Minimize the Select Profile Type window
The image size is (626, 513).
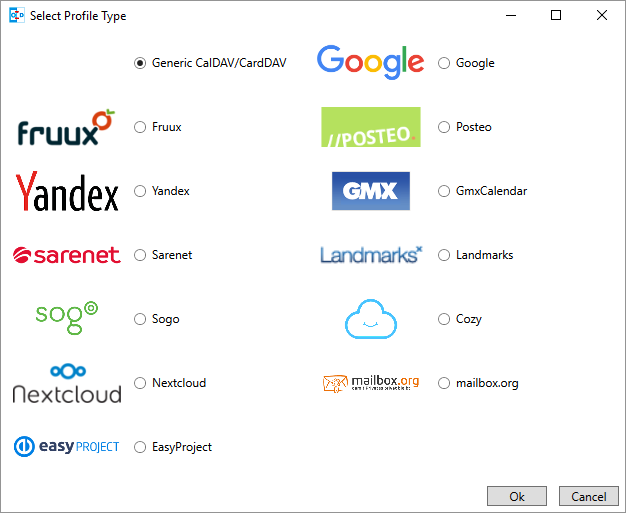(511, 16)
